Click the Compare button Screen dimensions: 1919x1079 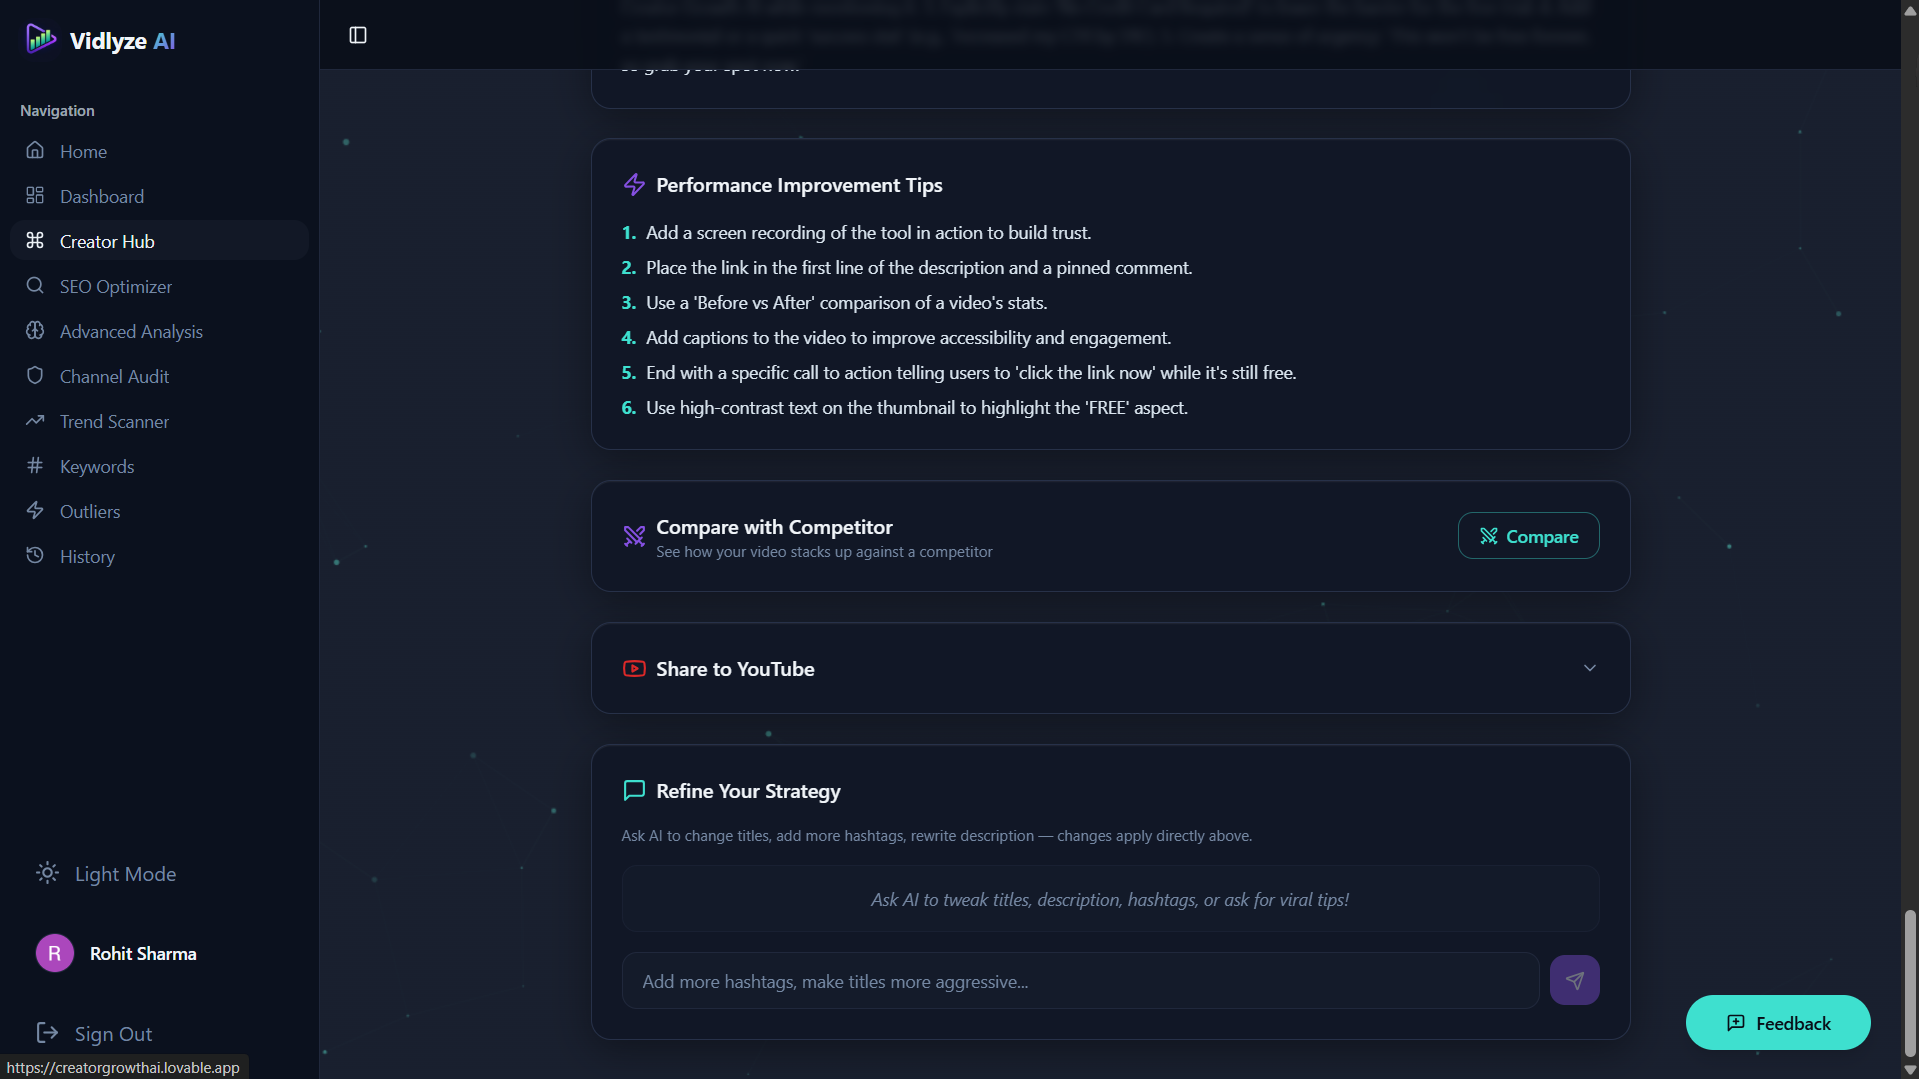click(x=1527, y=535)
